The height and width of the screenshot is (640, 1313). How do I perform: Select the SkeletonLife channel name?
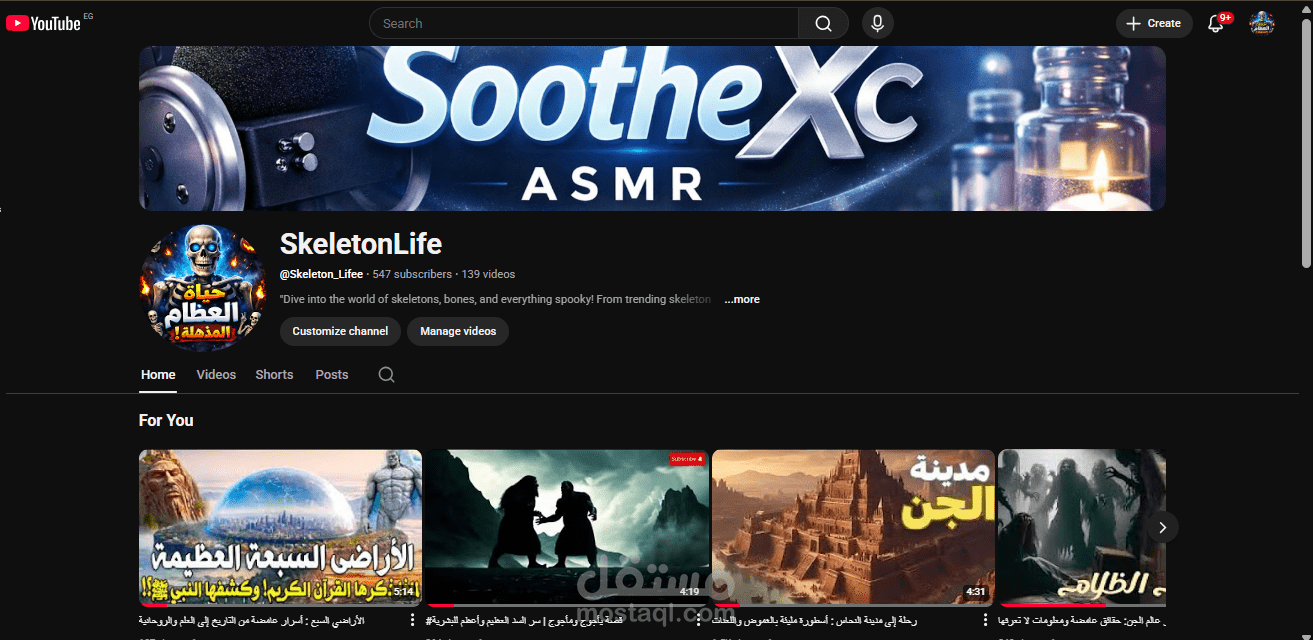pyautogui.click(x=360, y=243)
